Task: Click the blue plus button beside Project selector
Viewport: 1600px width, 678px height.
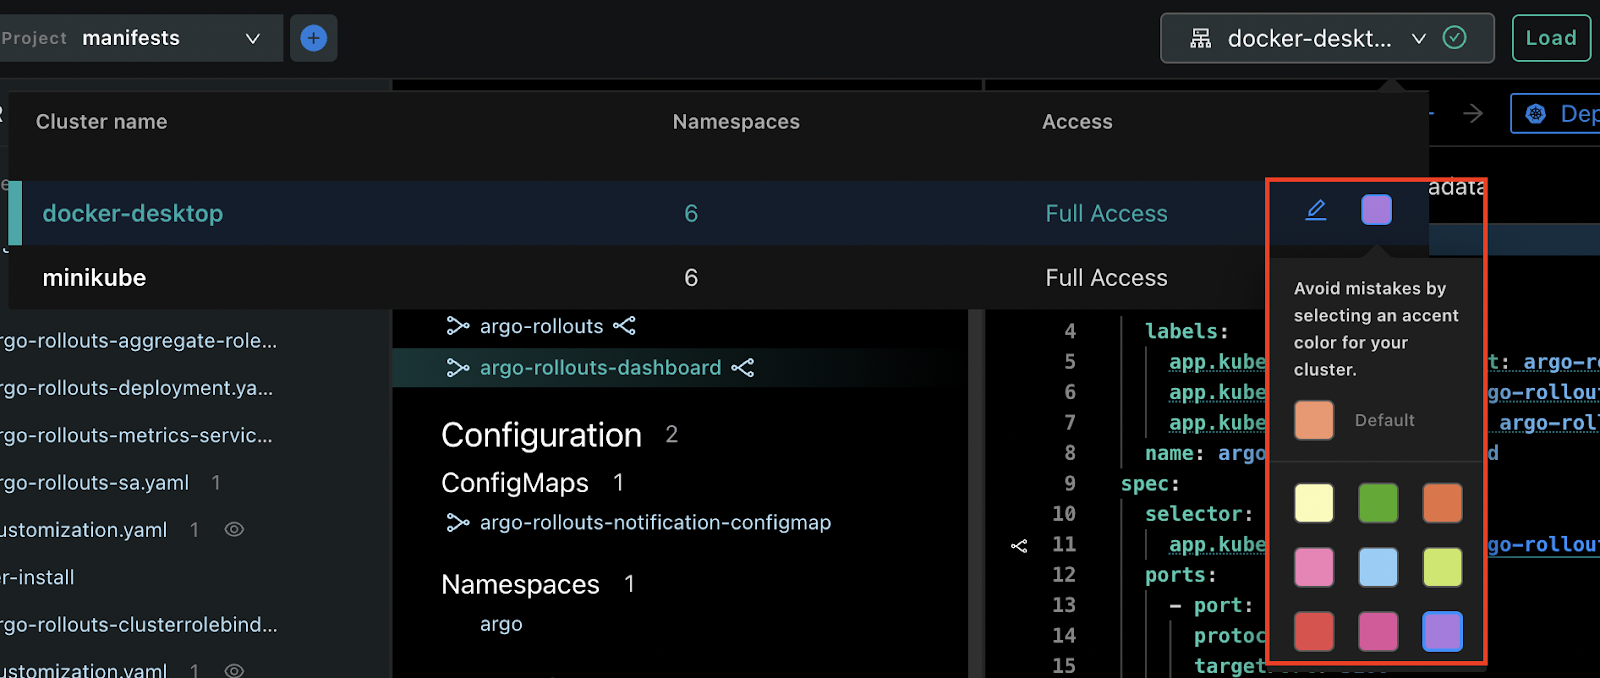Action: (313, 38)
